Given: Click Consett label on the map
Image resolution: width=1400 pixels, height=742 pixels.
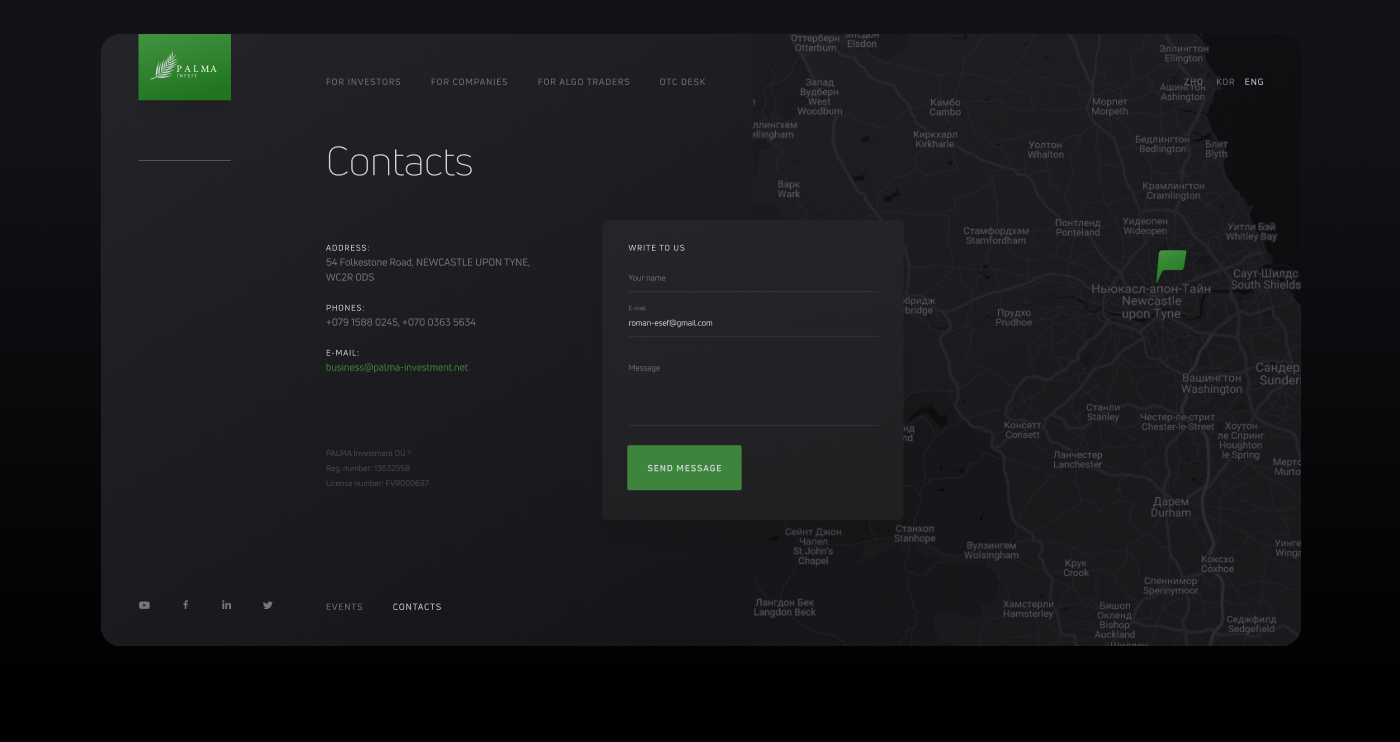Looking at the screenshot, I should [x=1022, y=430].
